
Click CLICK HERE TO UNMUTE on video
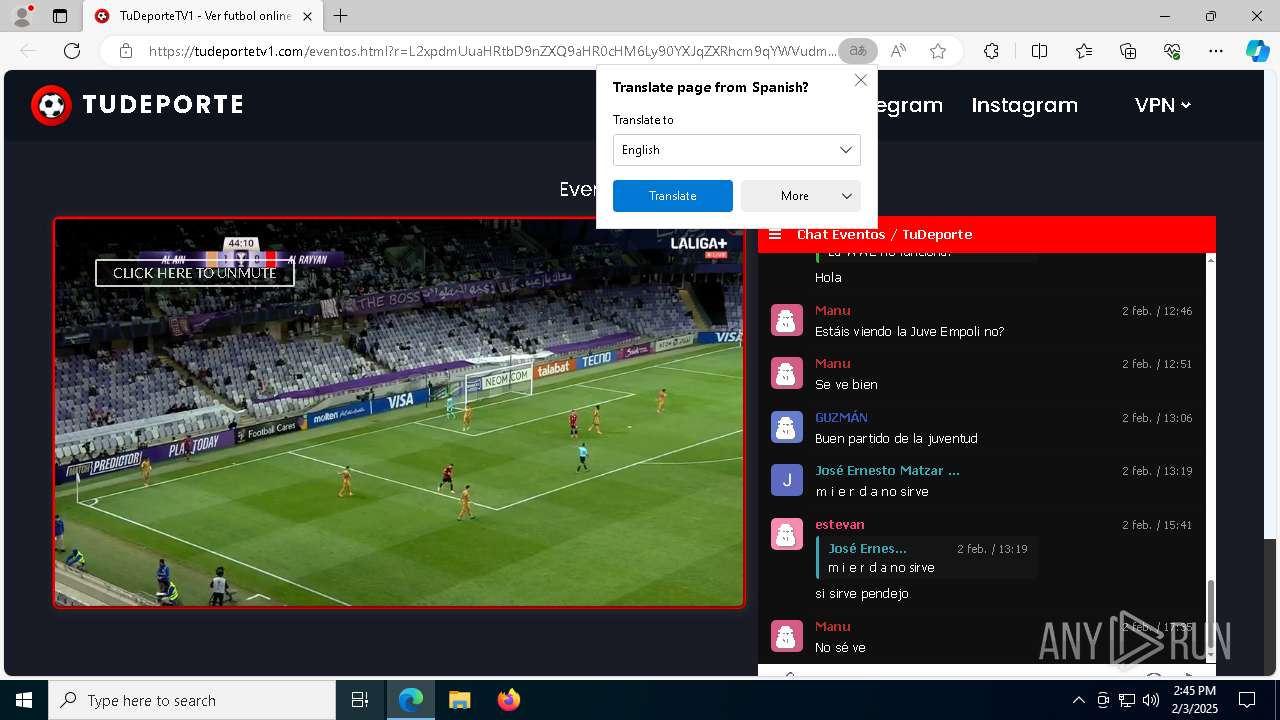coord(195,273)
